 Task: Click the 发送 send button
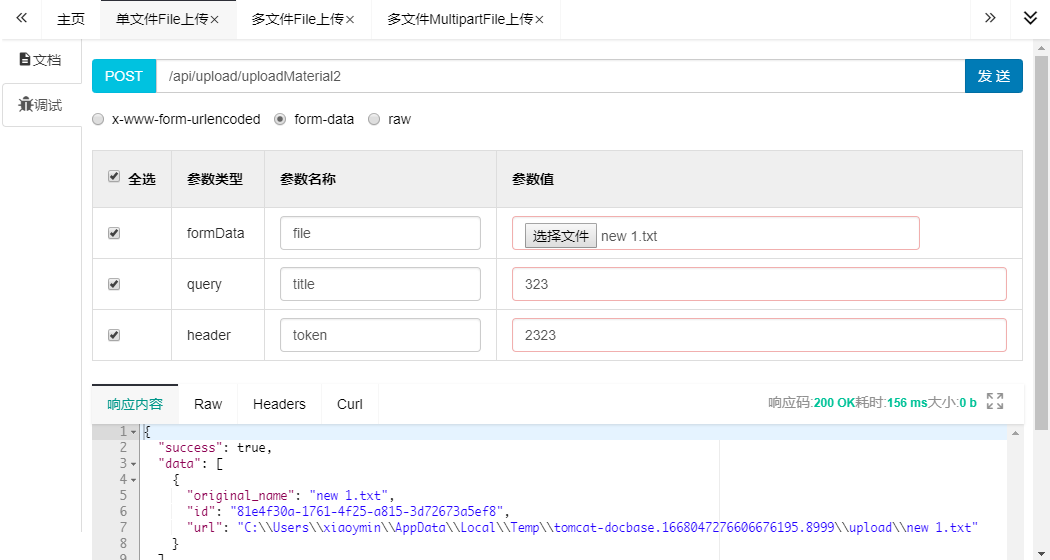pyautogui.click(x=993, y=76)
